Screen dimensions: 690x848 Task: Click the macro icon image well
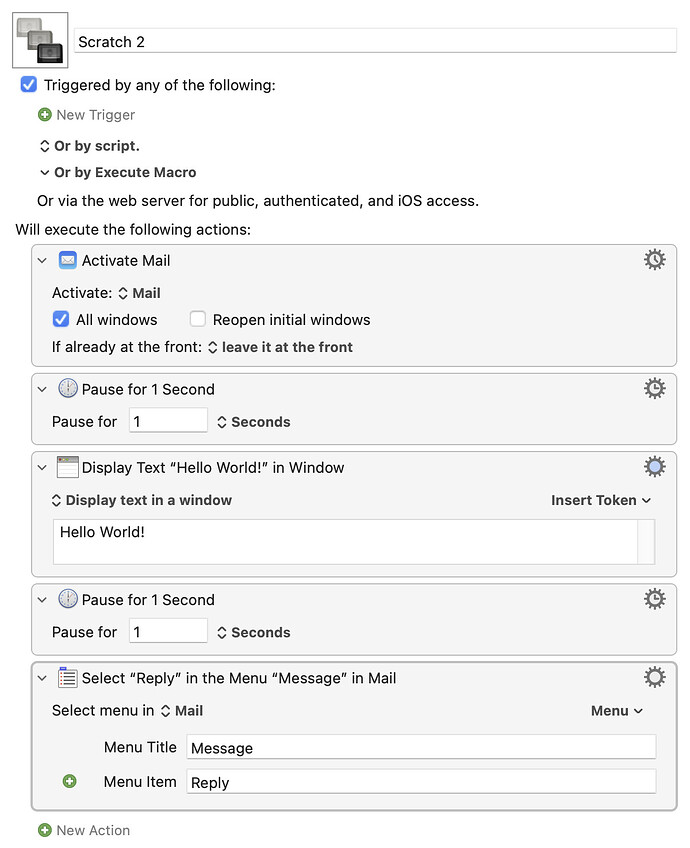(x=40, y=40)
